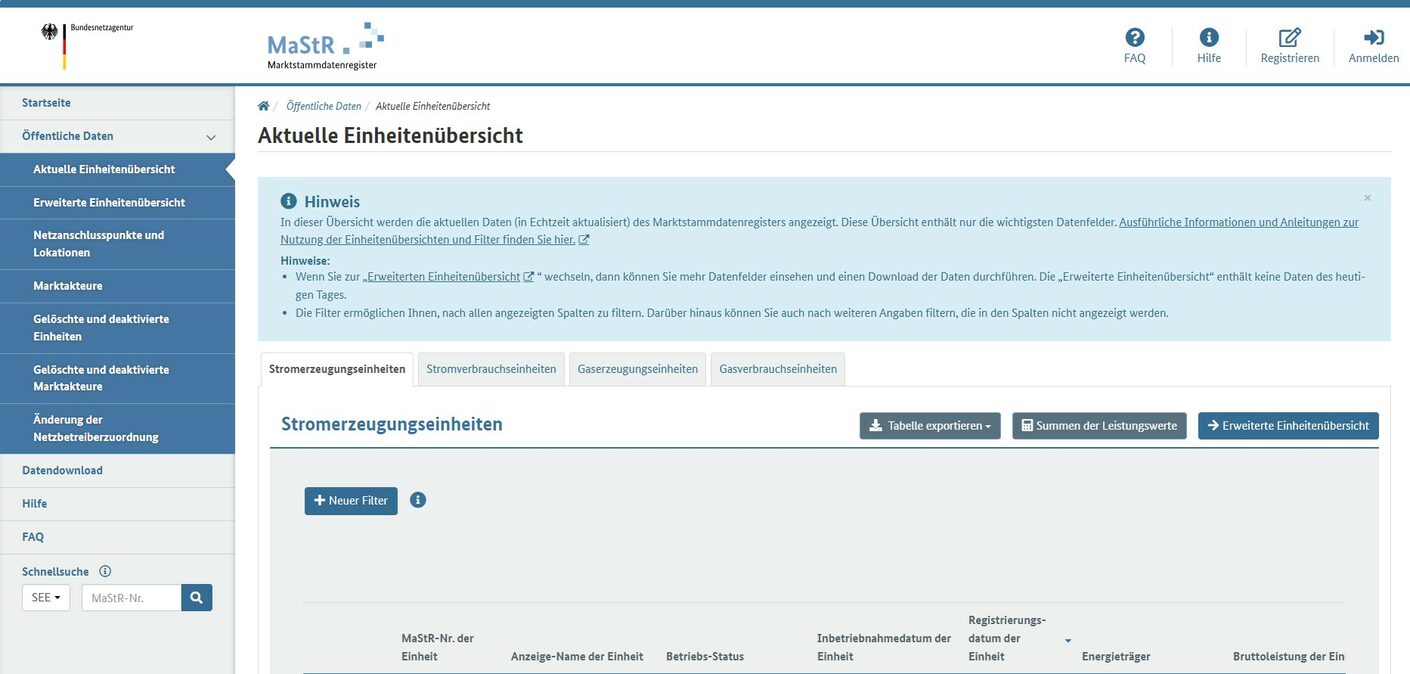This screenshot has height=674, width=1410.
Task: Sort by Anzeige-Name der Einheit column
Action: point(577,657)
